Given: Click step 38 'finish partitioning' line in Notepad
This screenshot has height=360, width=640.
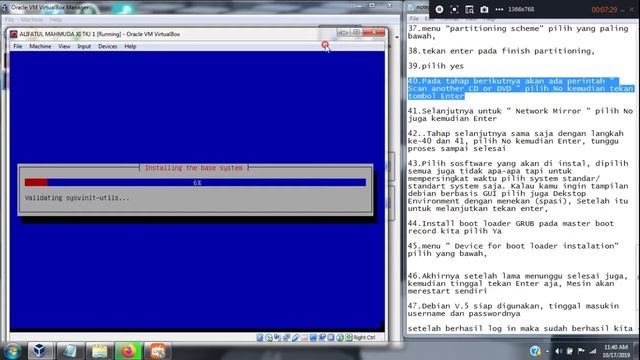Looking at the screenshot, I should pyautogui.click(x=501, y=51).
